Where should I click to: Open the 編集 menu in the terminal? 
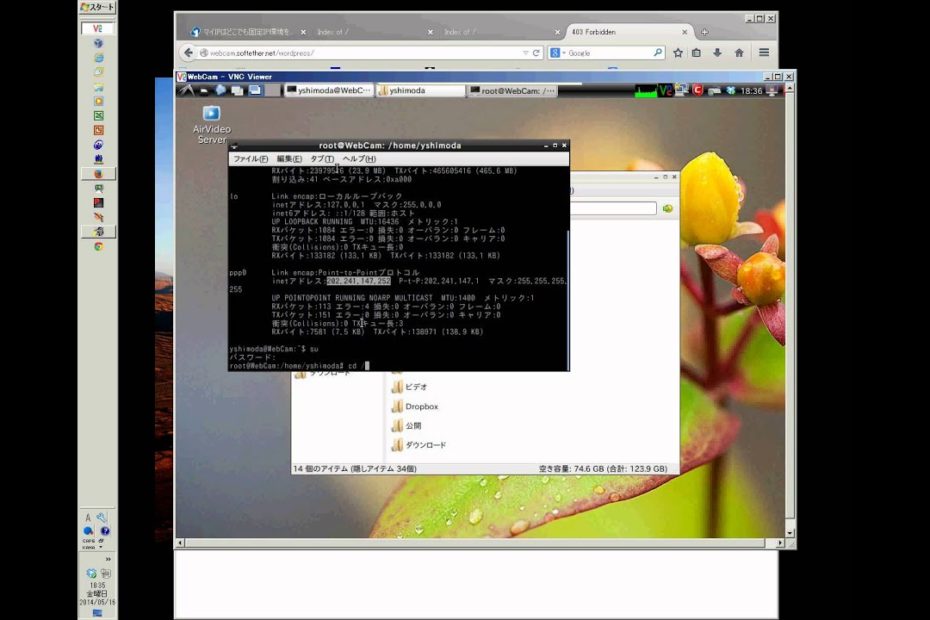pos(289,159)
